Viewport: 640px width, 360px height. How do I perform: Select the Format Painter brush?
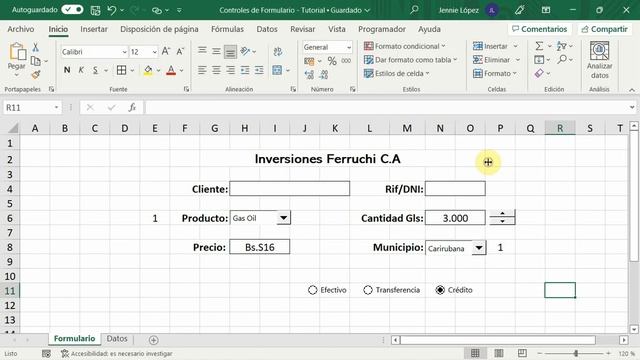click(36, 74)
